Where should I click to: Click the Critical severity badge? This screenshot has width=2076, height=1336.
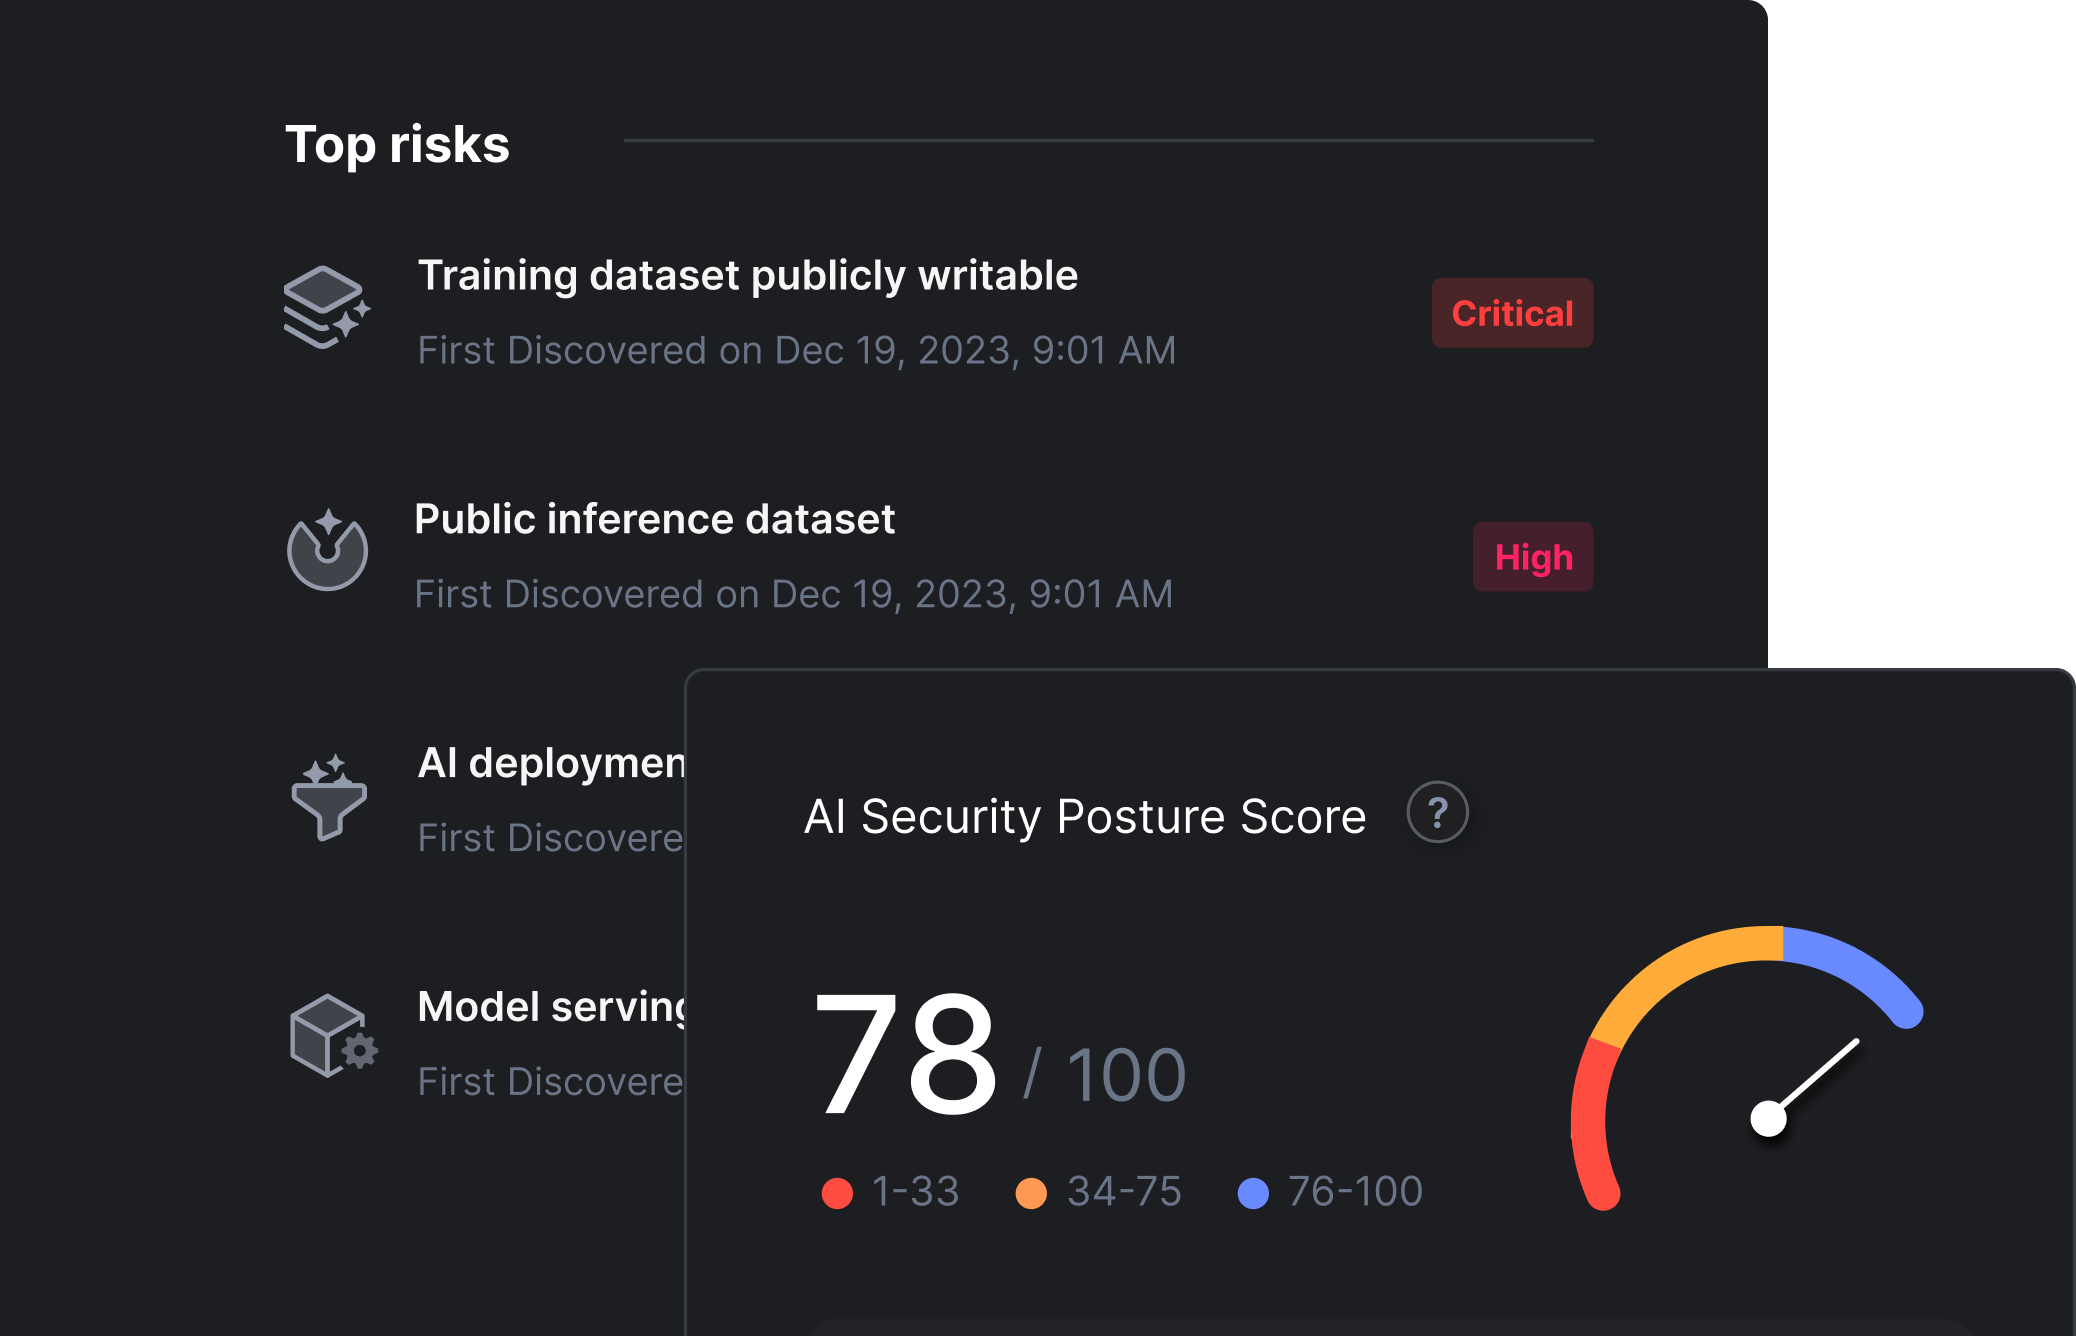pos(1512,313)
